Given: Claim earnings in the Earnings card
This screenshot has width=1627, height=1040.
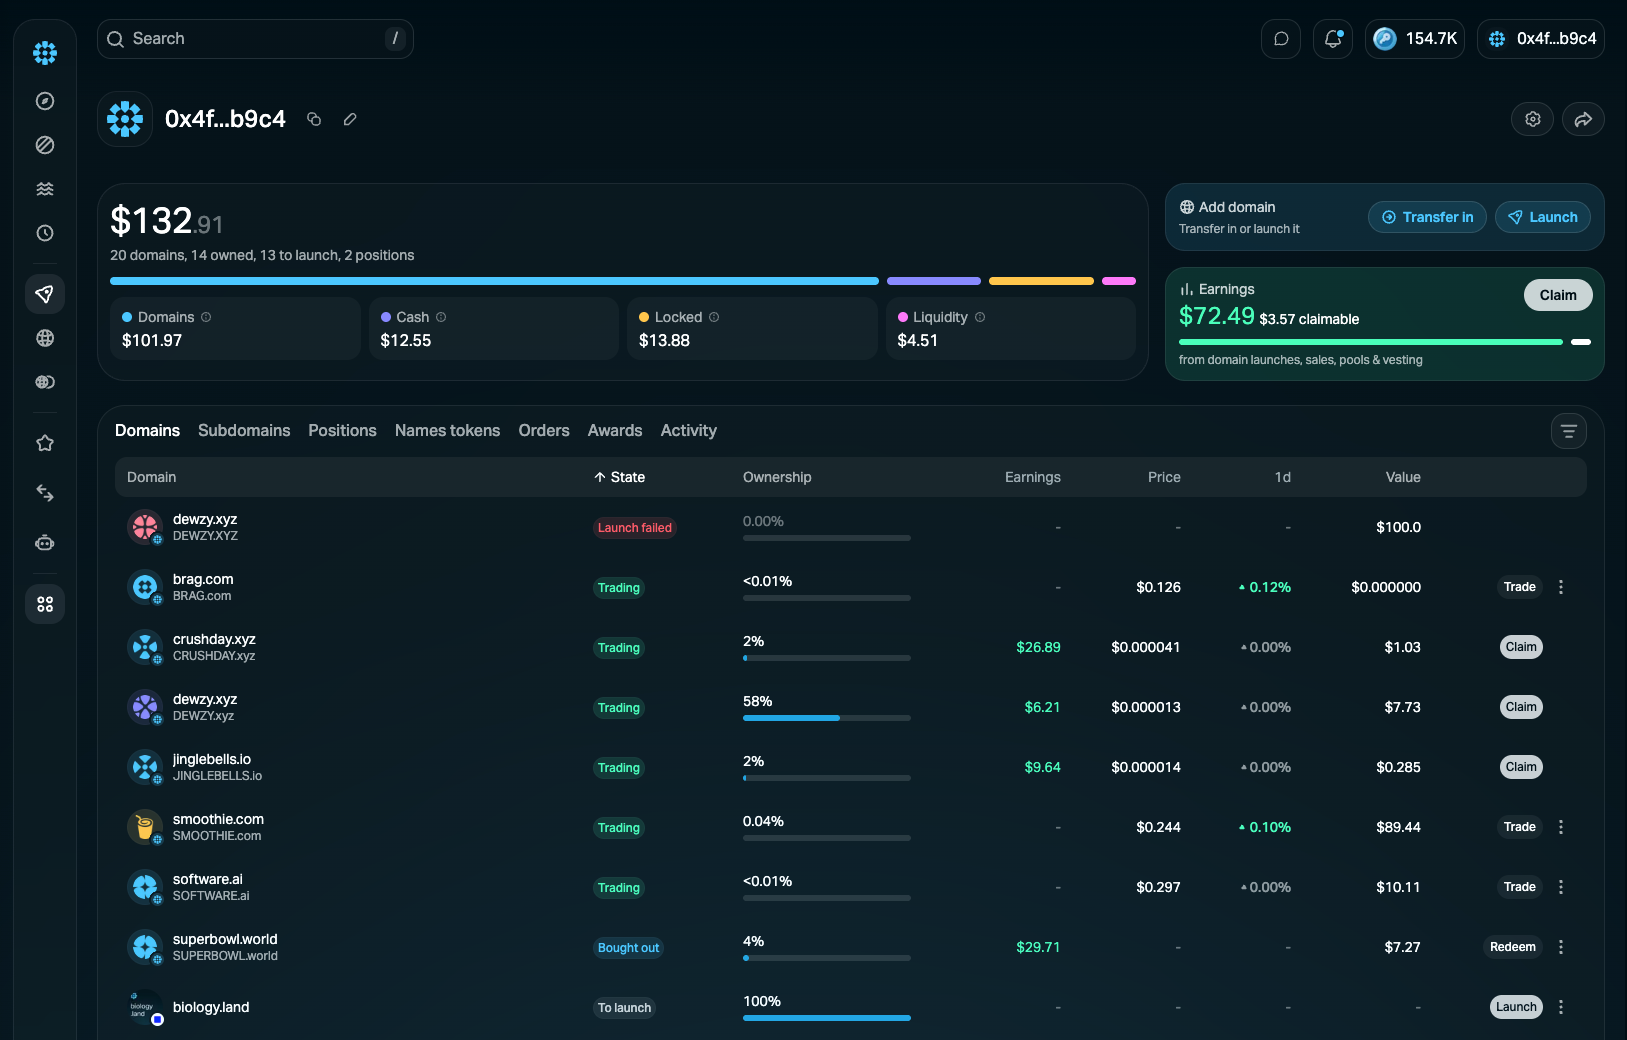Looking at the screenshot, I should tap(1558, 295).
